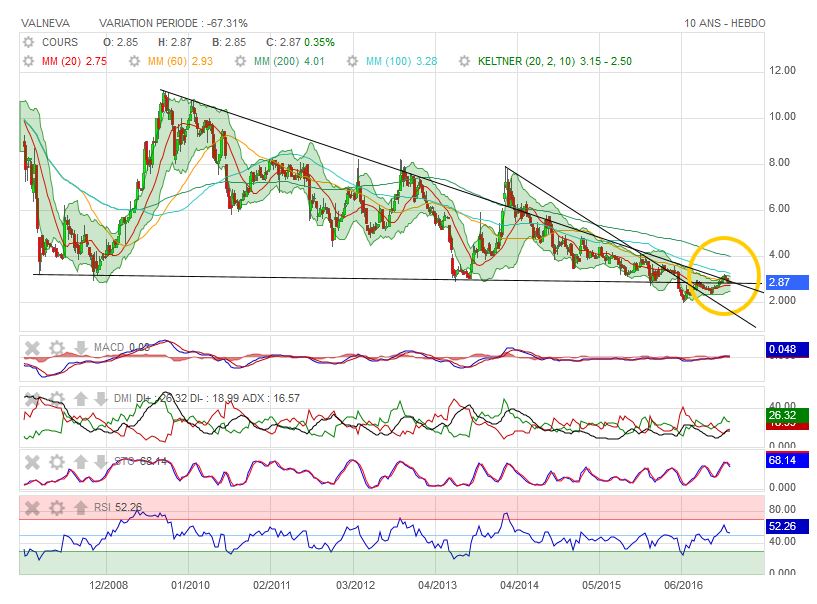Viewport: 817px width, 604px height.
Task: Select the MM (100) 3.28 label
Action: coord(401,61)
